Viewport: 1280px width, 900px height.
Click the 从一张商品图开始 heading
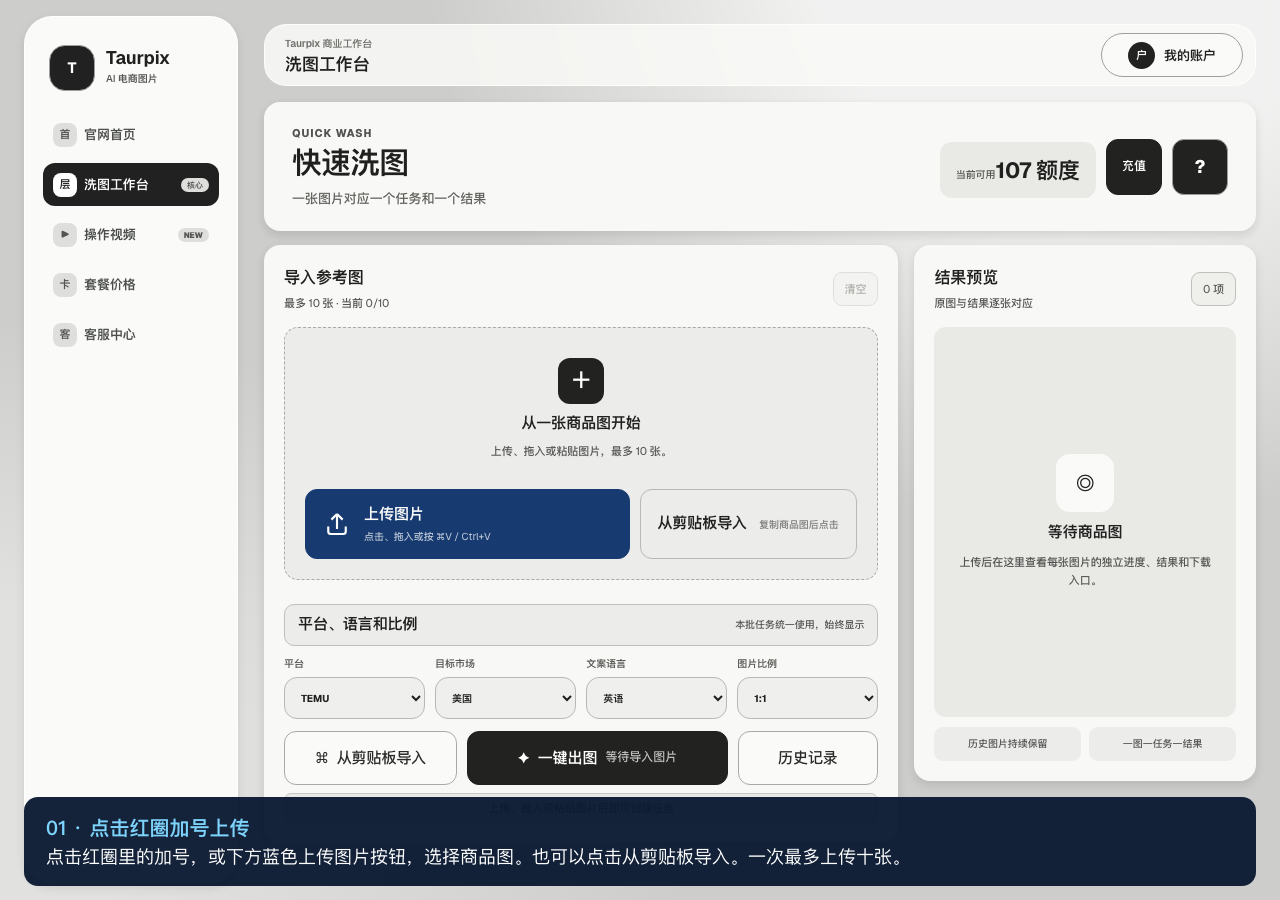pos(581,423)
